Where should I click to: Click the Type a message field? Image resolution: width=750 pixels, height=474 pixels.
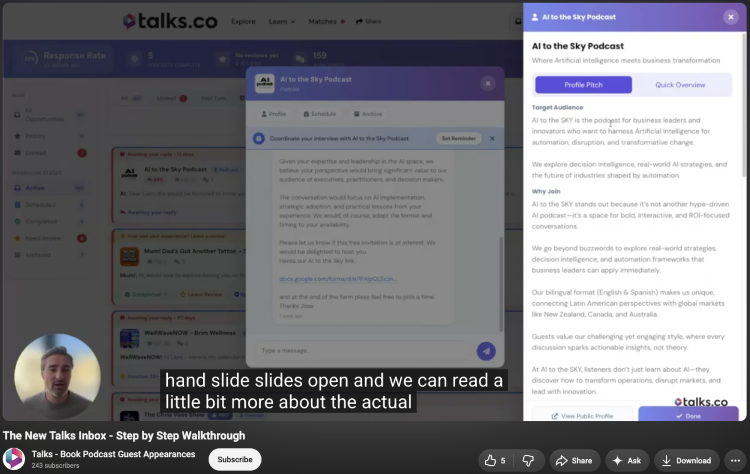point(364,351)
